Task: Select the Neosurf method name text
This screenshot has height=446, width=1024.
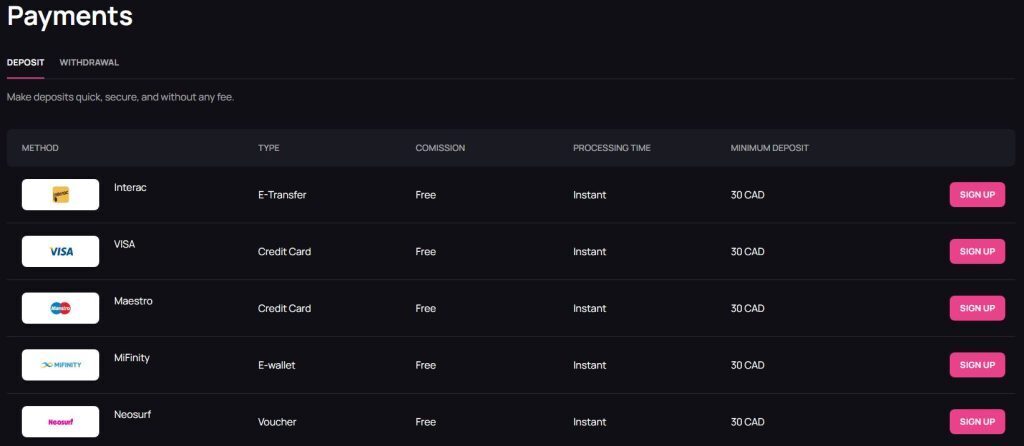Action: pyautogui.click(x=133, y=415)
